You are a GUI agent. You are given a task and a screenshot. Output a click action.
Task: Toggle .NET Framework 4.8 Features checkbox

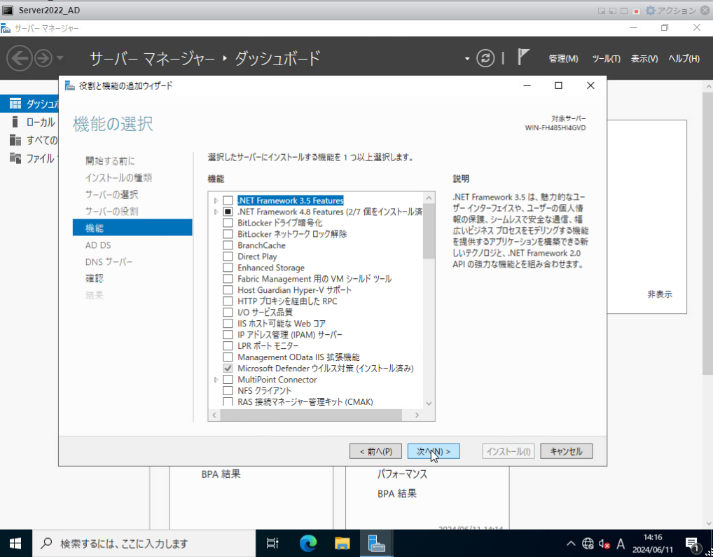tap(228, 212)
